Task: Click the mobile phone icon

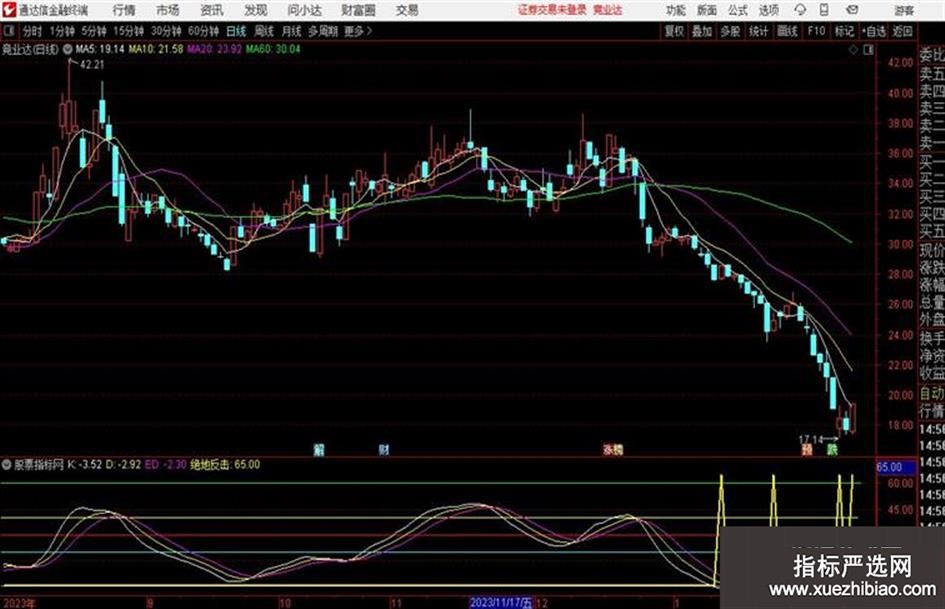Action: pyautogui.click(x=824, y=10)
